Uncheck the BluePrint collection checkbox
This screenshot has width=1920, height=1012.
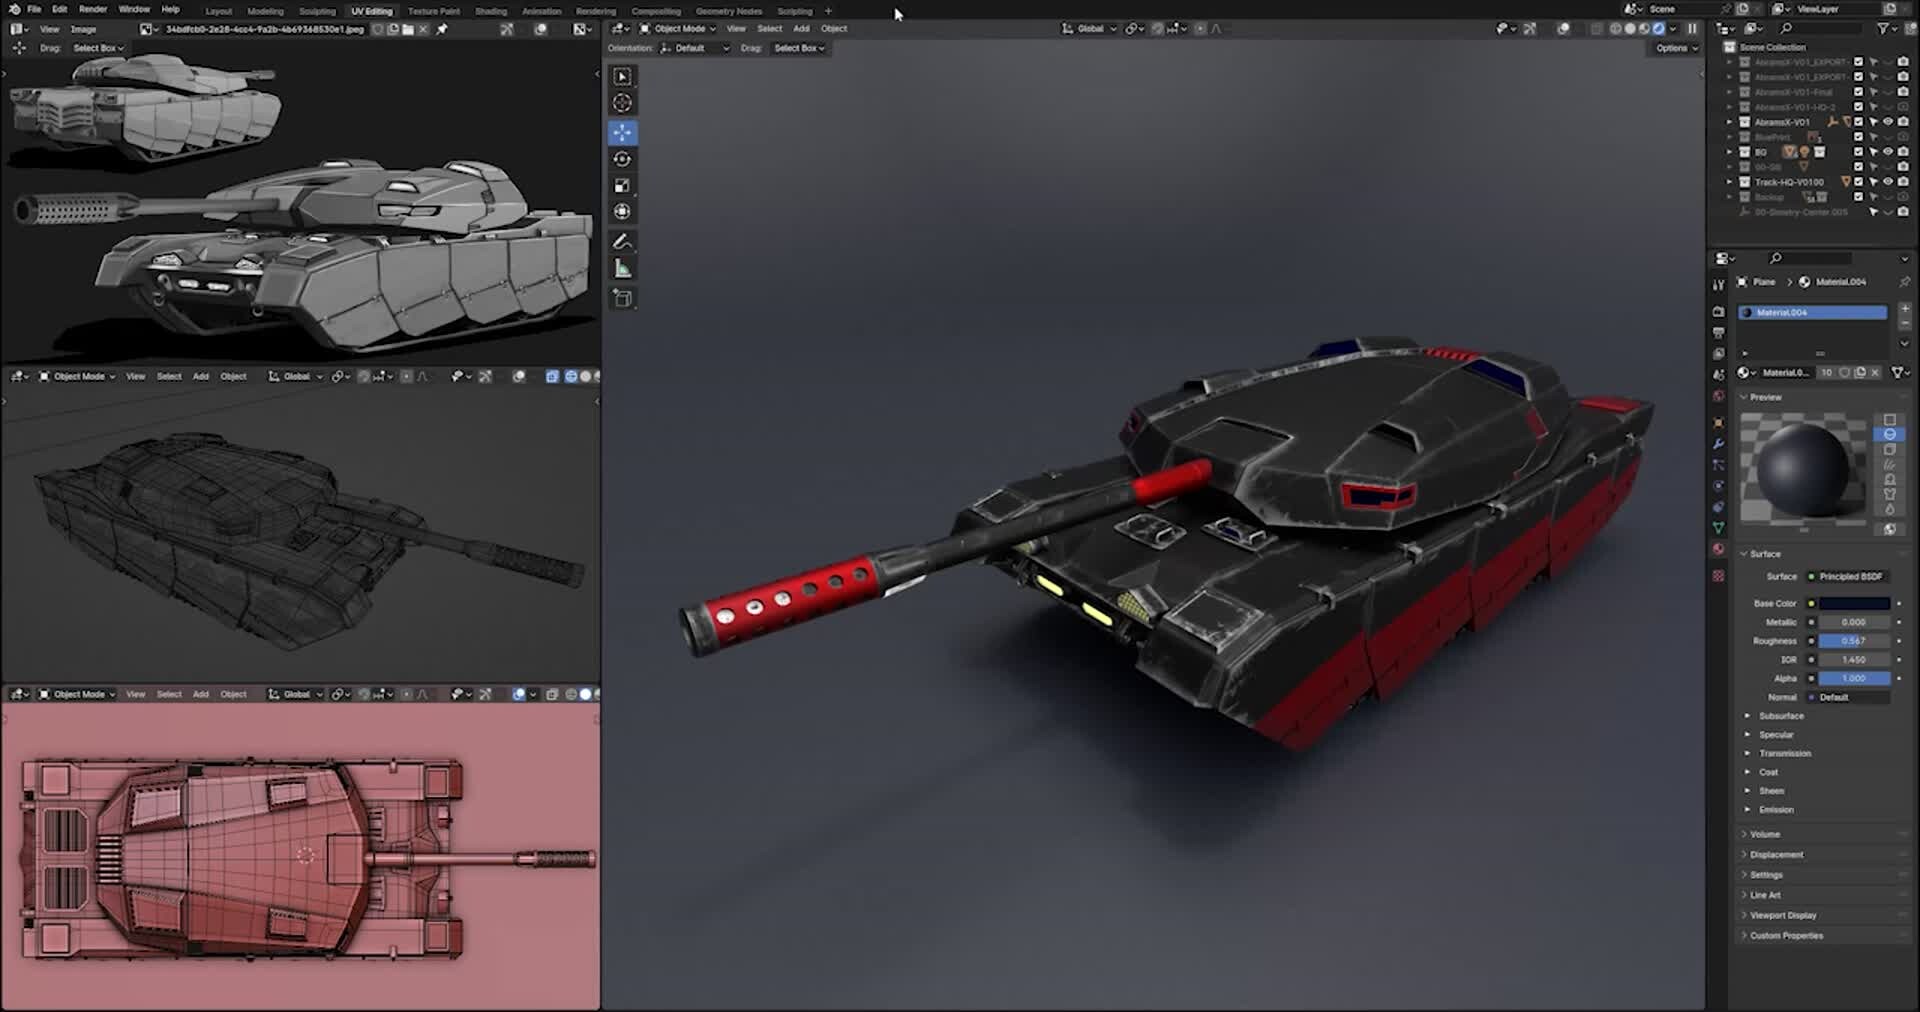coord(1858,136)
